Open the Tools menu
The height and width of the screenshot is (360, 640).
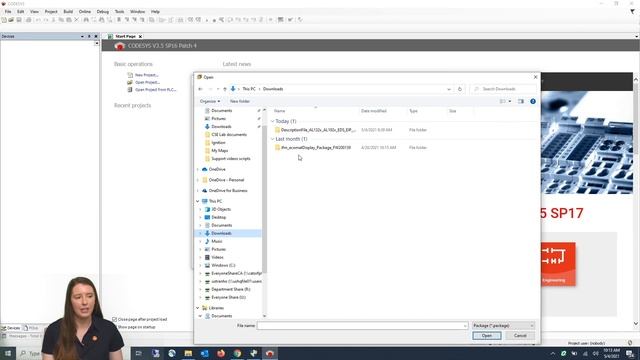pos(119,11)
